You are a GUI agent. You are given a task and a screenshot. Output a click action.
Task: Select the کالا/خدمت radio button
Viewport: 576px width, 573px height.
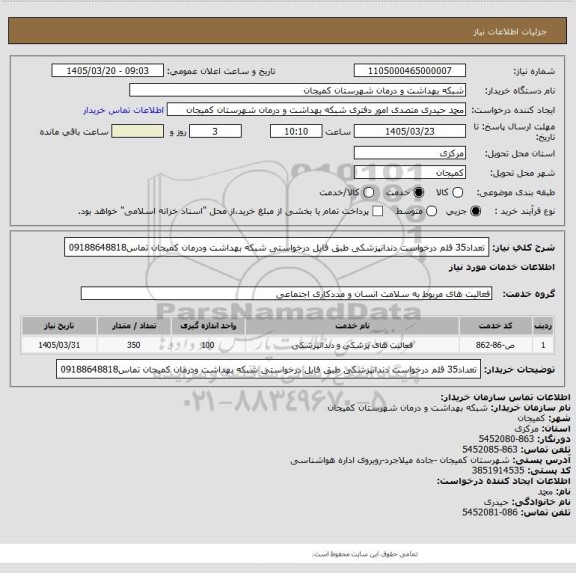[x=368, y=192]
